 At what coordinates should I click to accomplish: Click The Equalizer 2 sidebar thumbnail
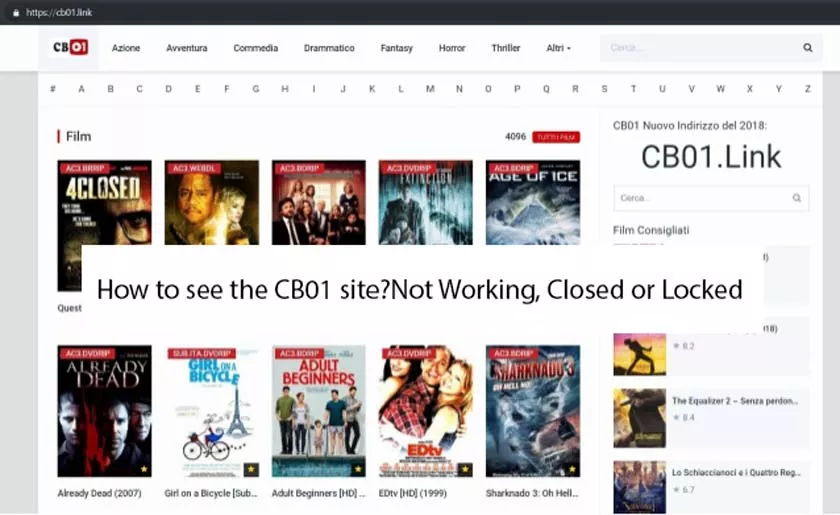tap(640, 418)
